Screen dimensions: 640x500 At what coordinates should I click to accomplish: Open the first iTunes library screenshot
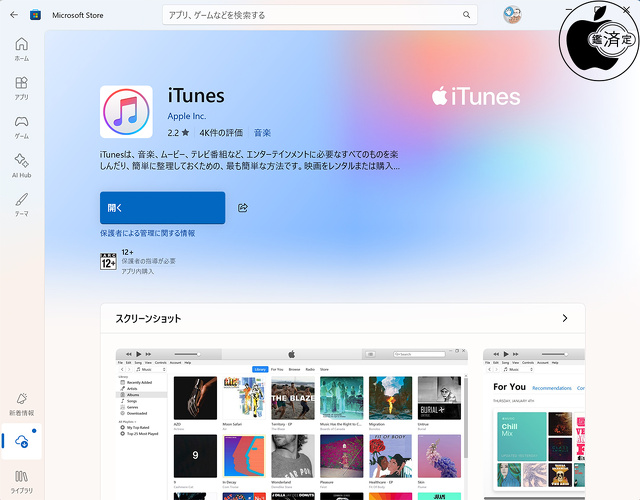(x=292, y=424)
